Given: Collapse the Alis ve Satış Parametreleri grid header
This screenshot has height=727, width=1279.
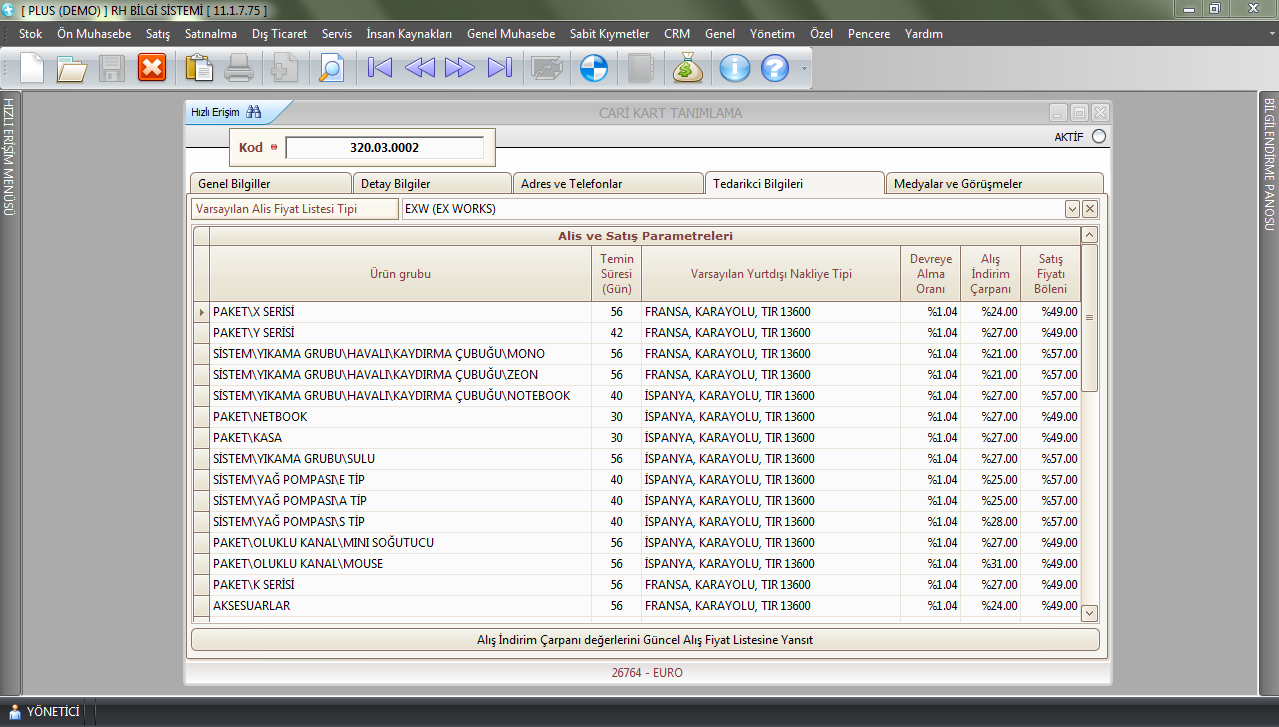Looking at the screenshot, I should 1089,235.
